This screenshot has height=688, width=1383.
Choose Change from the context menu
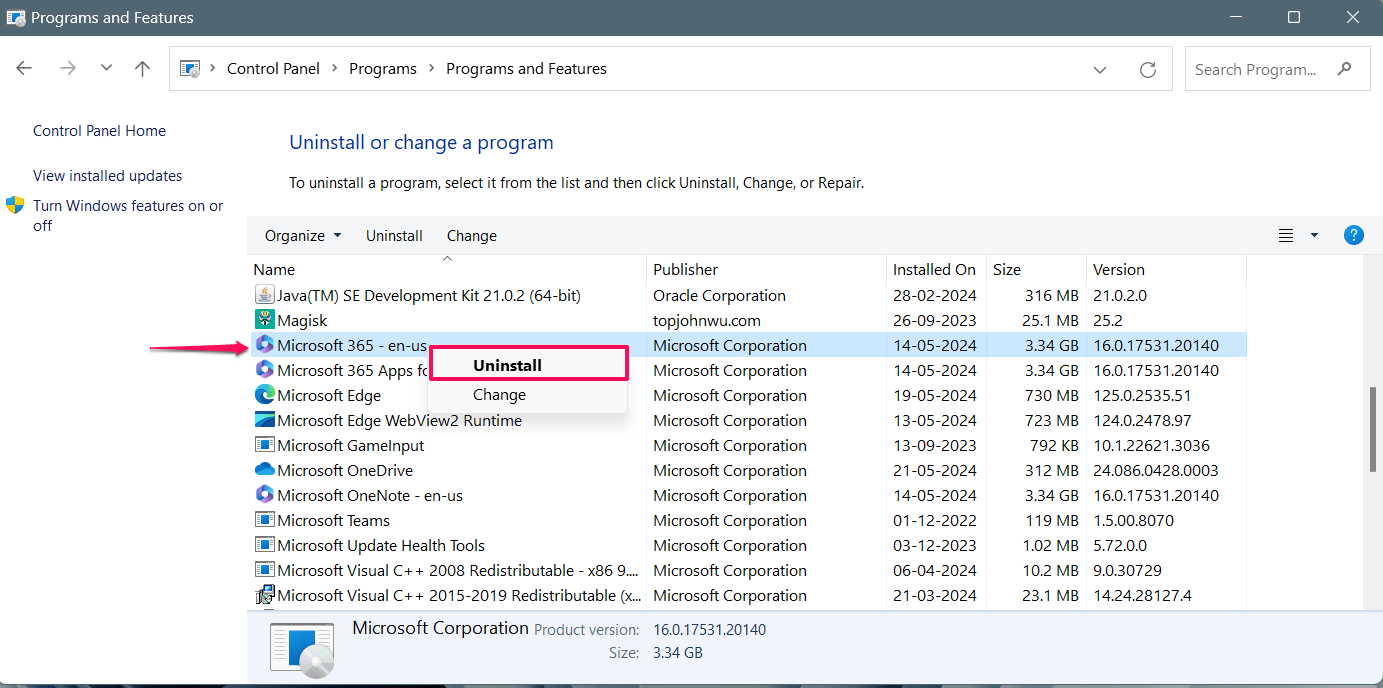(x=528, y=395)
